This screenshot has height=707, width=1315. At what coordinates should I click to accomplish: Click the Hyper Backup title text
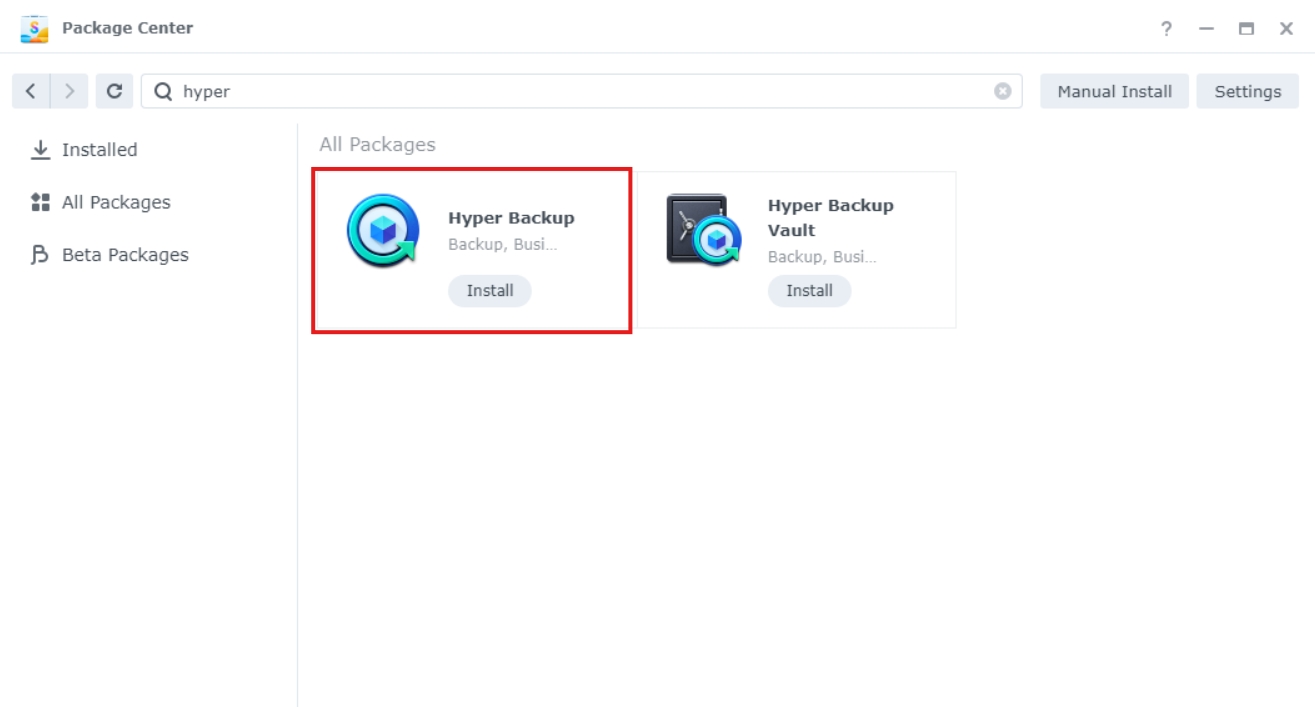[511, 218]
